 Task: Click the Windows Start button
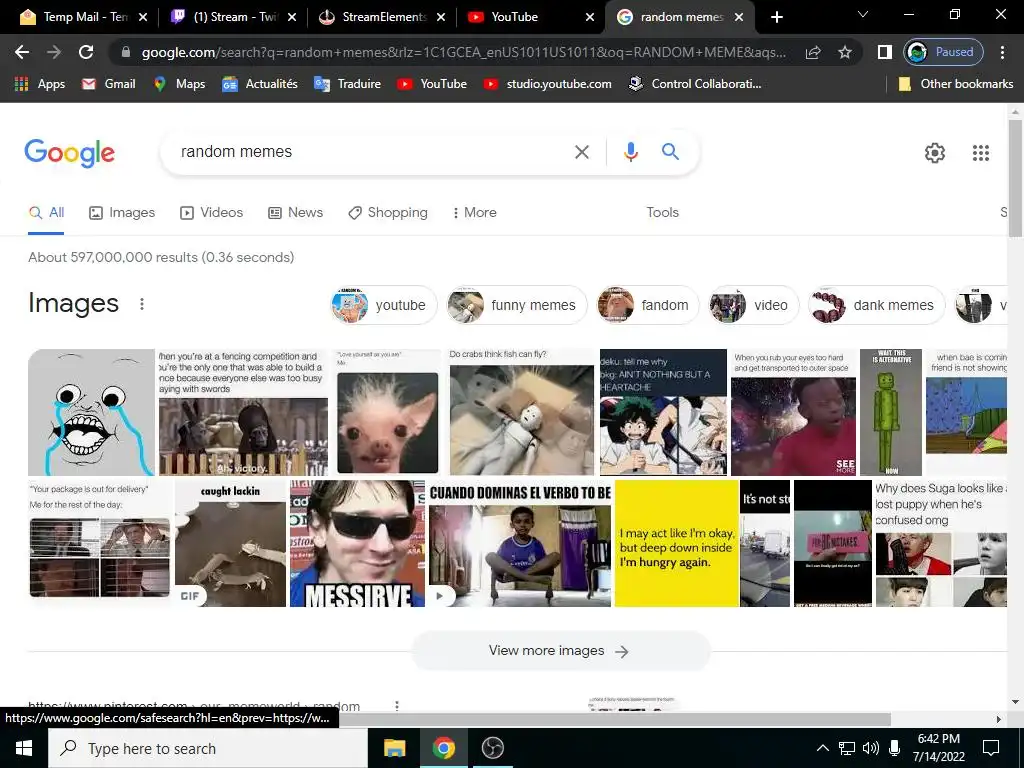[24, 748]
